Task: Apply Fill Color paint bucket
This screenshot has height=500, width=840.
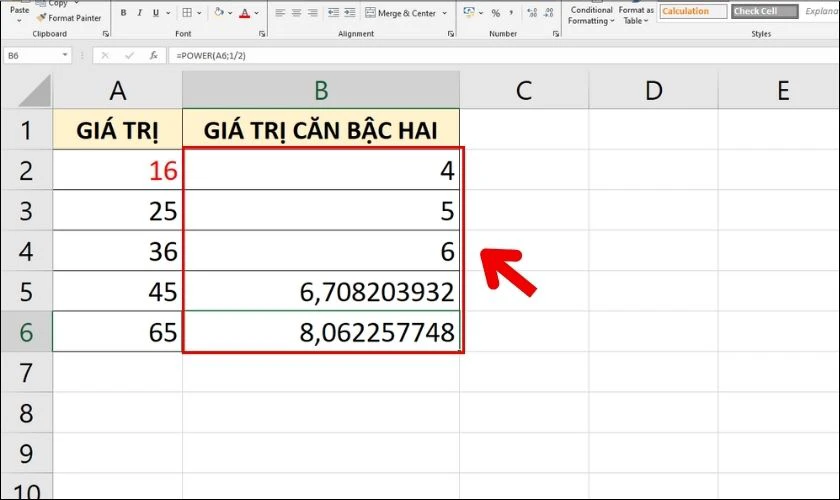Action: (x=219, y=12)
